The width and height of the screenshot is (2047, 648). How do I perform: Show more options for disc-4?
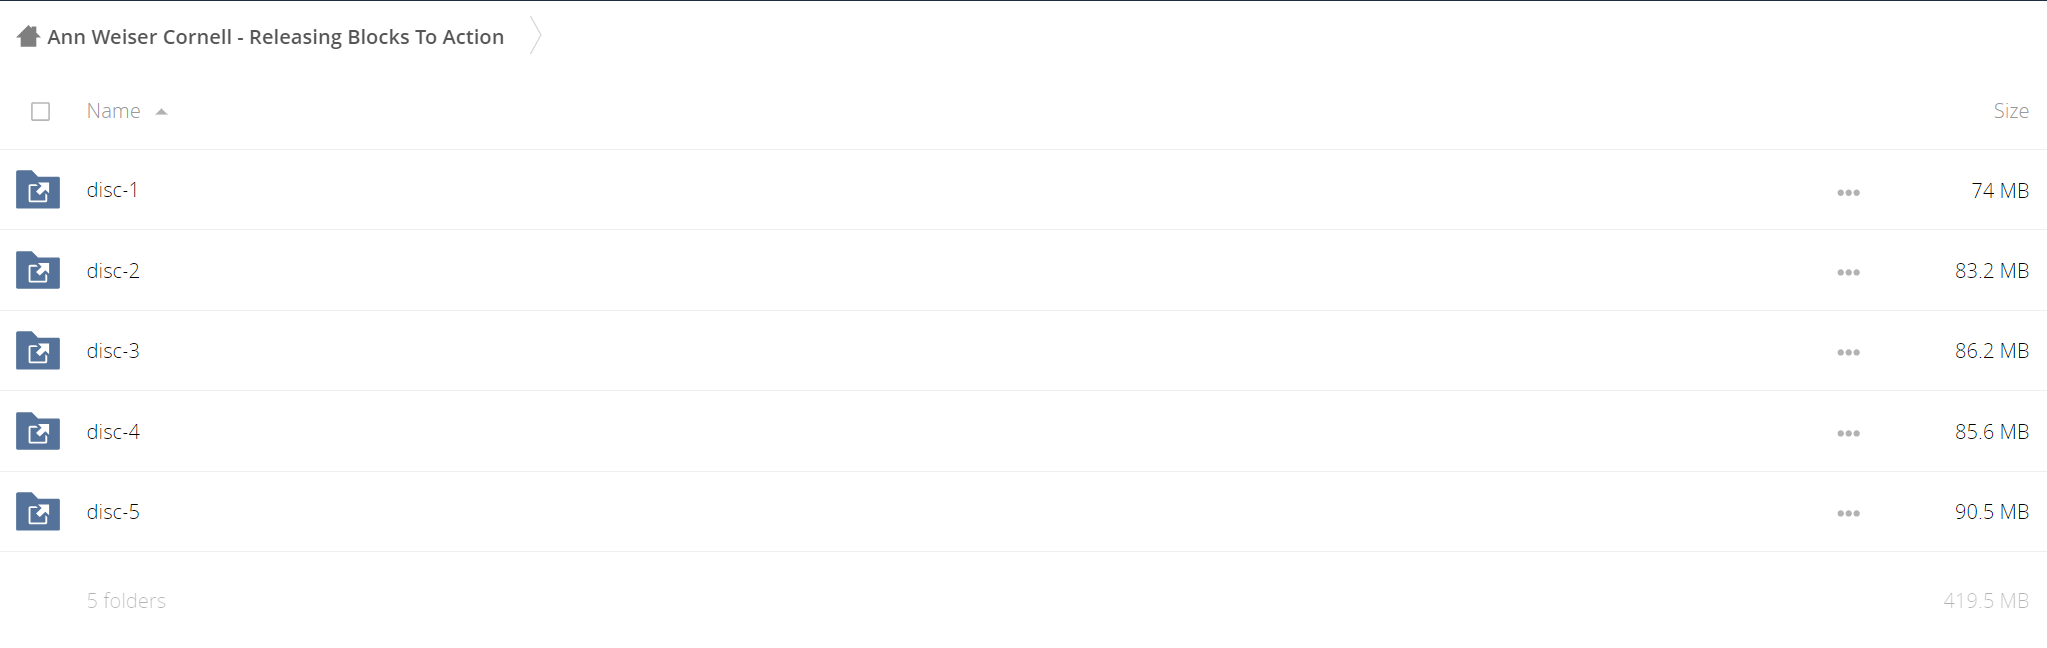point(1848,433)
